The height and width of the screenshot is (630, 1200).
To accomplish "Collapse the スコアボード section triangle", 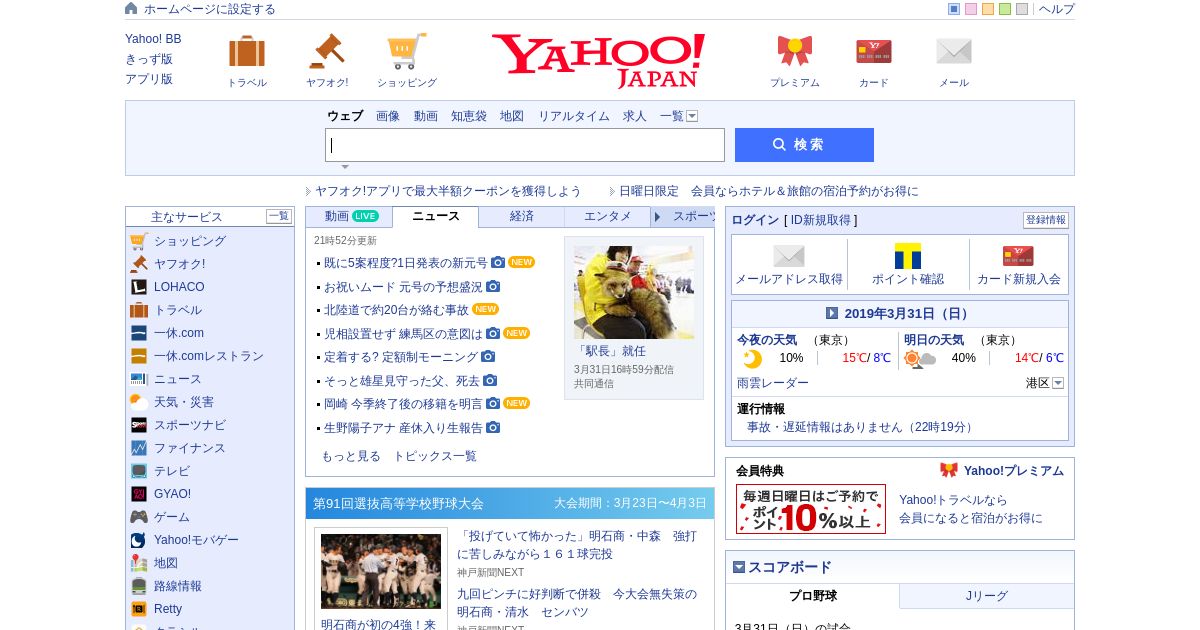I will click(x=739, y=567).
